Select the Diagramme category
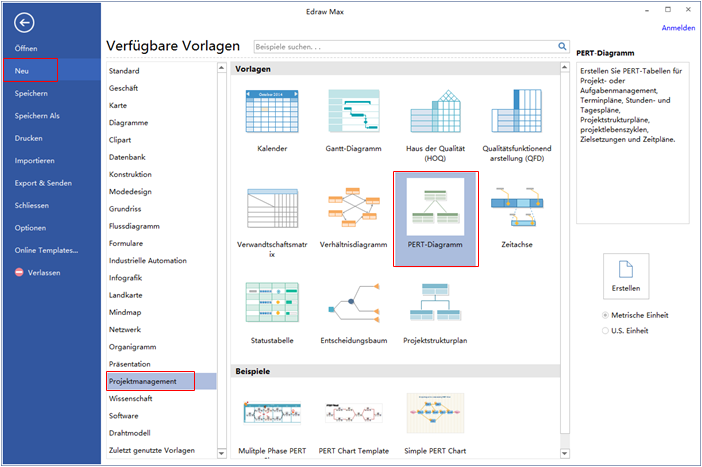The image size is (702, 467). [128, 123]
